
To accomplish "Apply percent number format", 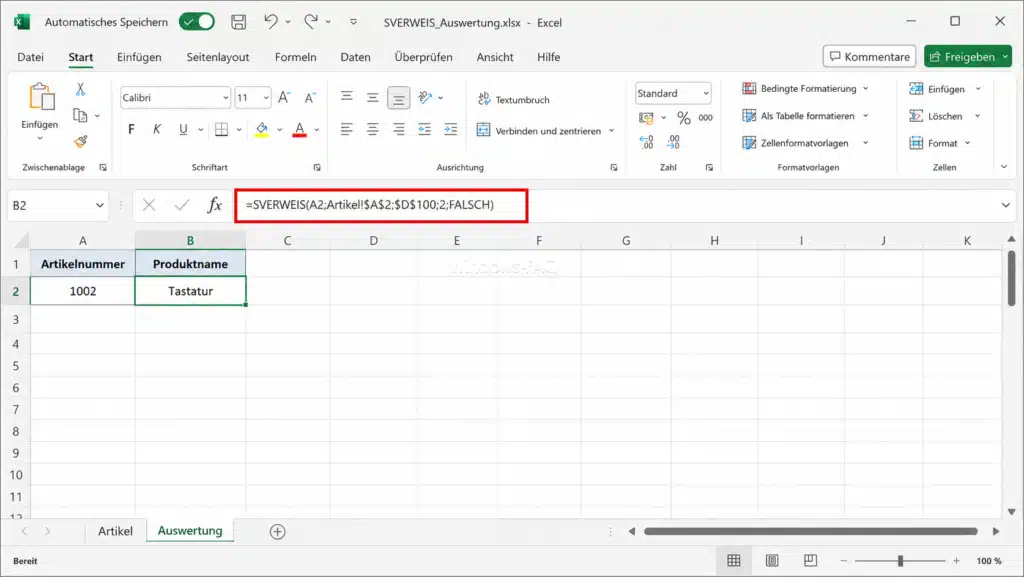I will 684,118.
